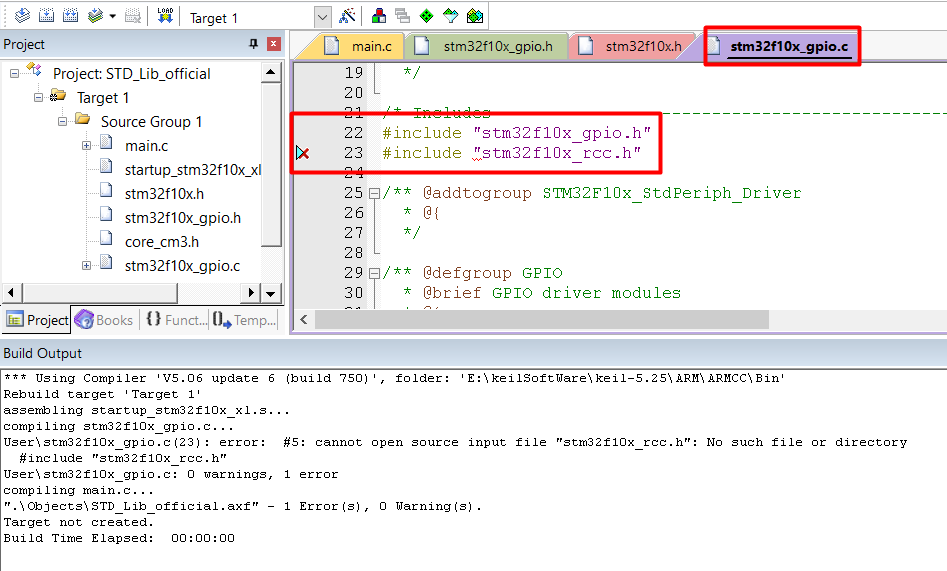Image resolution: width=947 pixels, height=571 pixels.
Task: Expand the stm32f10x_gpio.c tree node
Action: tap(86, 265)
